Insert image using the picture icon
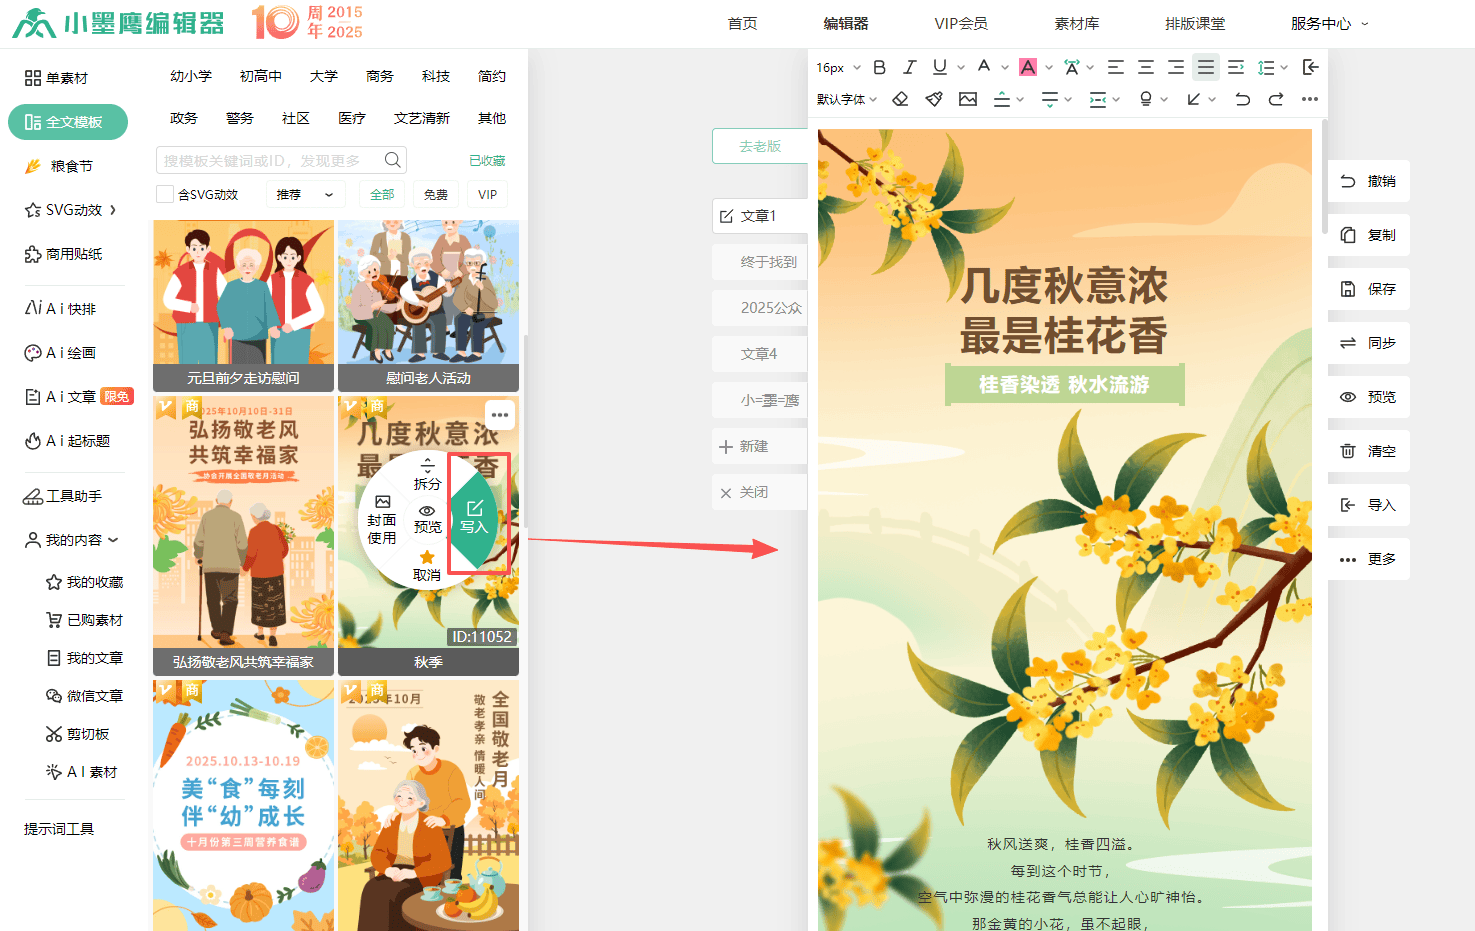 pos(967,99)
